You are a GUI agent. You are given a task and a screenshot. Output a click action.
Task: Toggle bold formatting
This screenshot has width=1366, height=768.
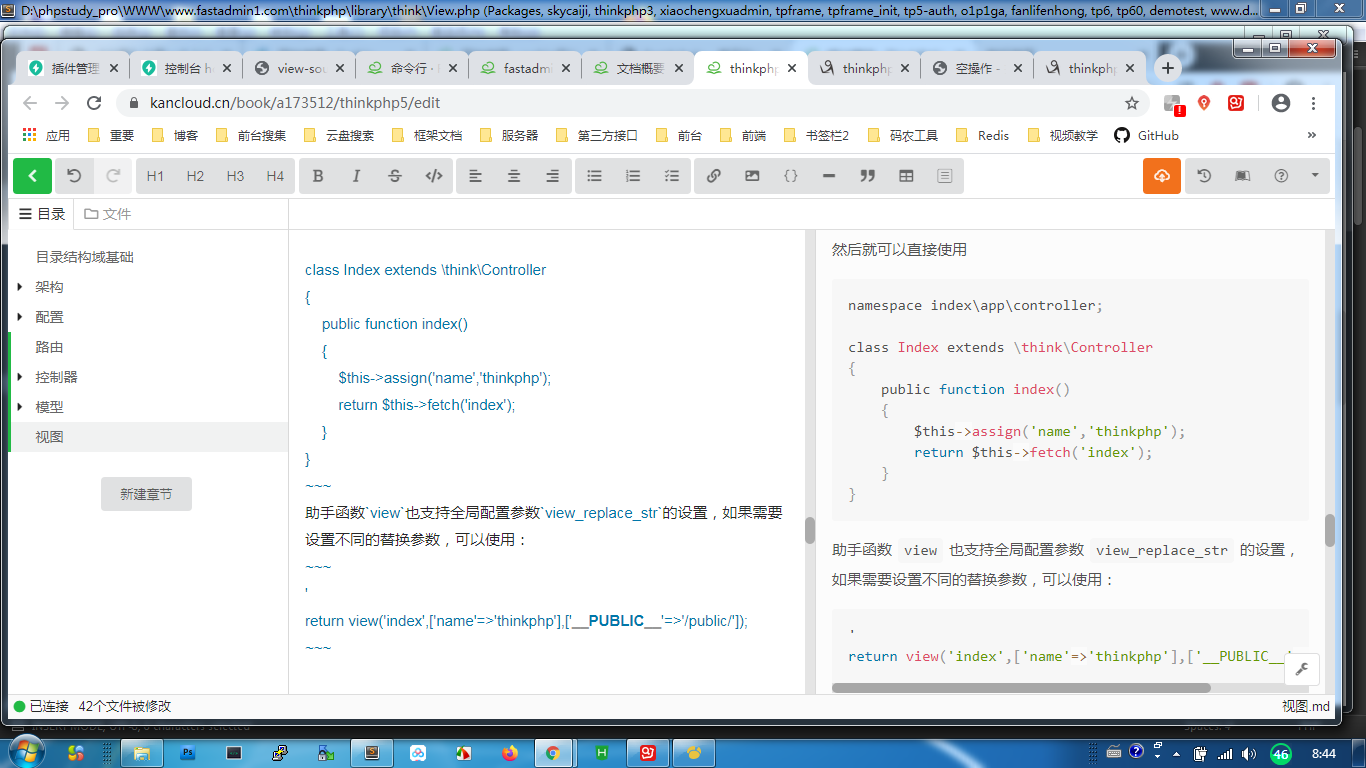(x=318, y=176)
